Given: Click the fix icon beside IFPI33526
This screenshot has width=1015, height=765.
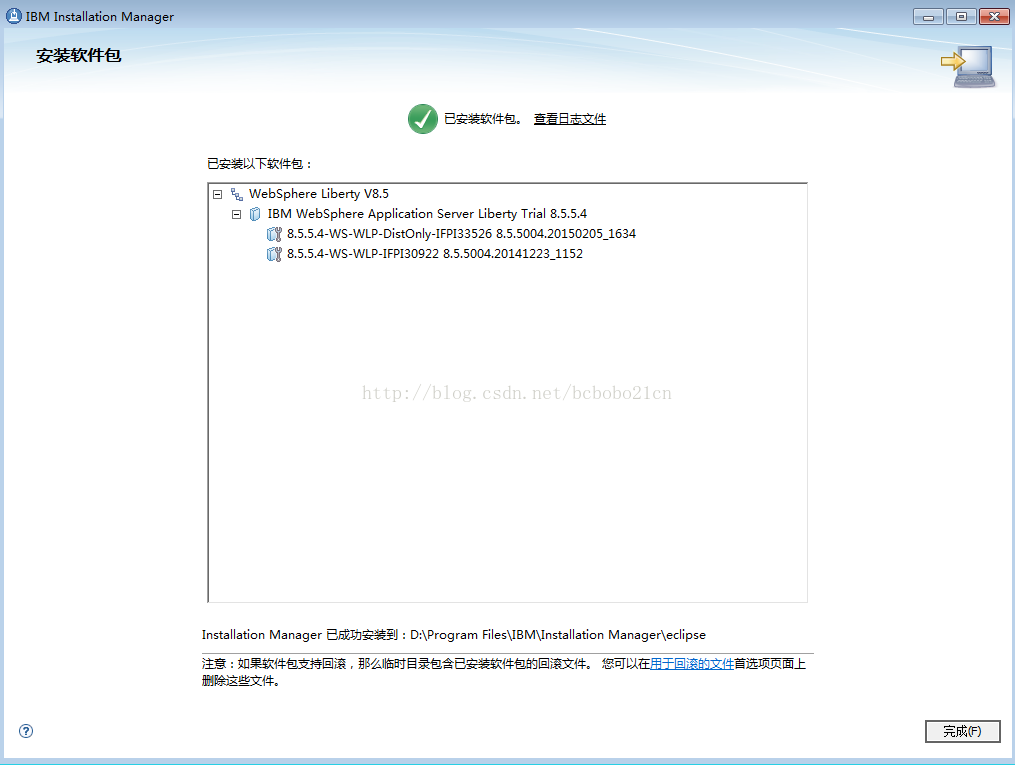Looking at the screenshot, I should (274, 234).
